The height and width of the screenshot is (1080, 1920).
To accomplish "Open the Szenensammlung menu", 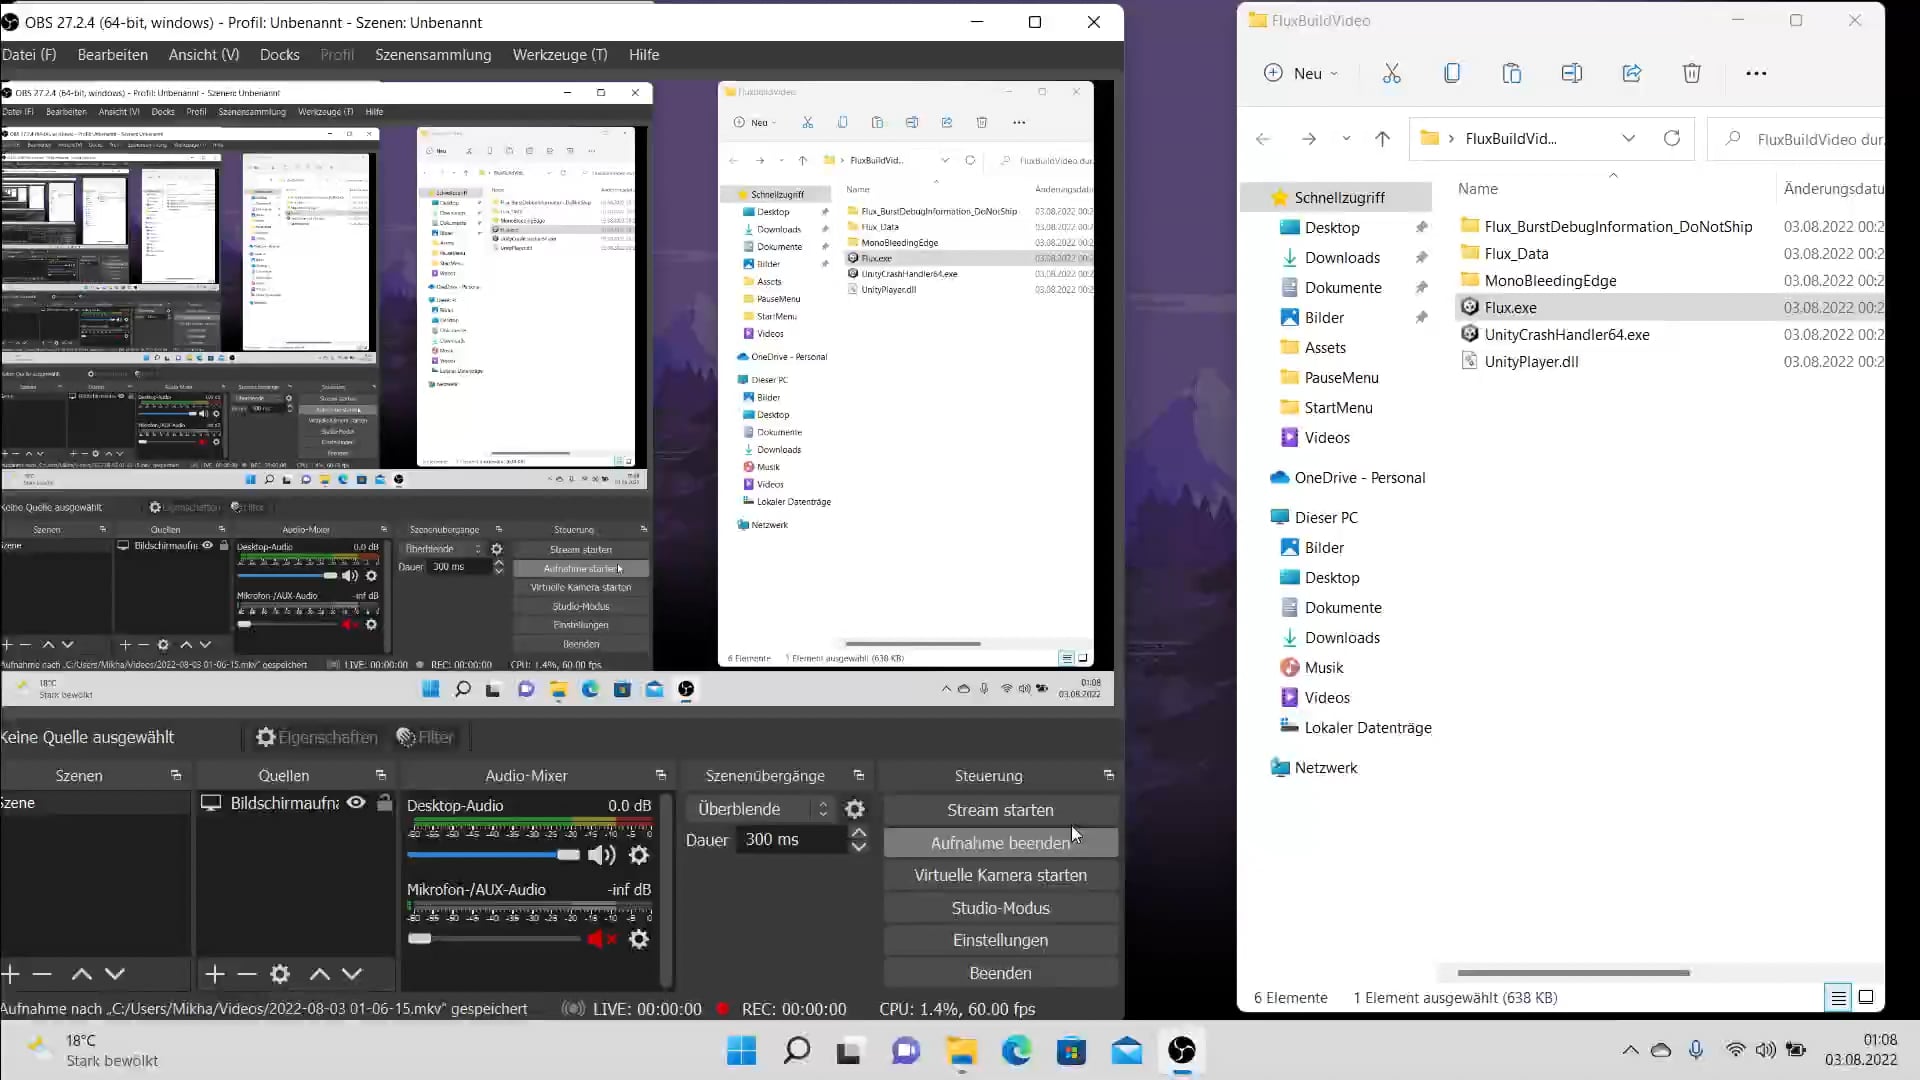I will point(433,55).
